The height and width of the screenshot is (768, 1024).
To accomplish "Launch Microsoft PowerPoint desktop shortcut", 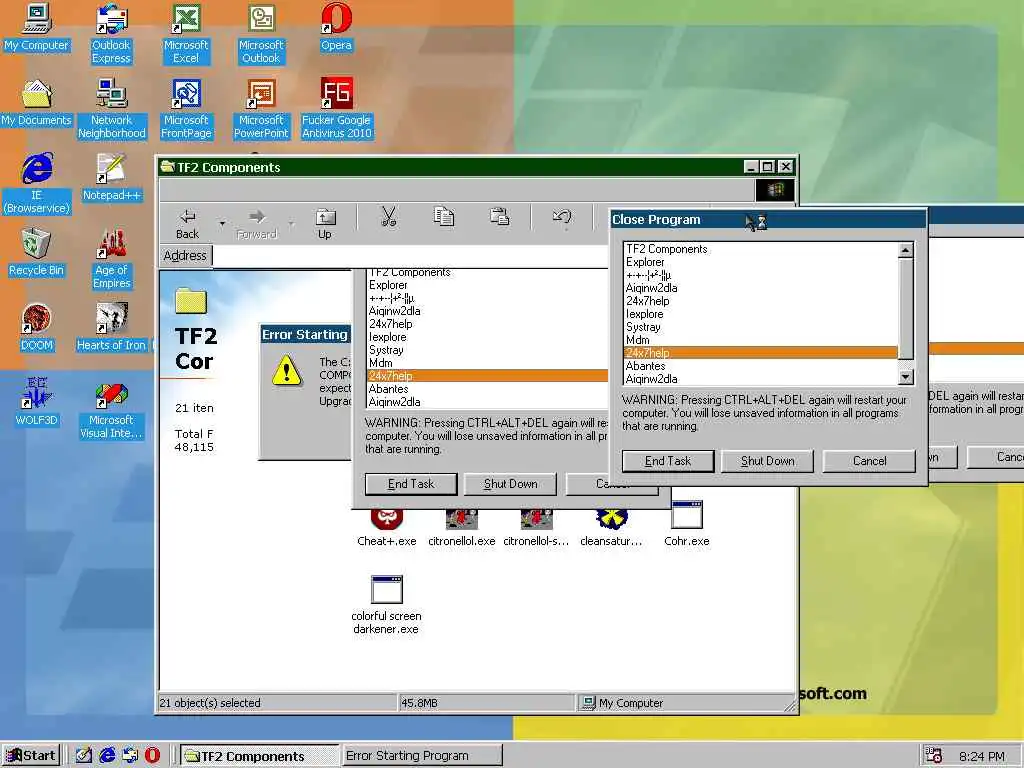I will [261, 109].
